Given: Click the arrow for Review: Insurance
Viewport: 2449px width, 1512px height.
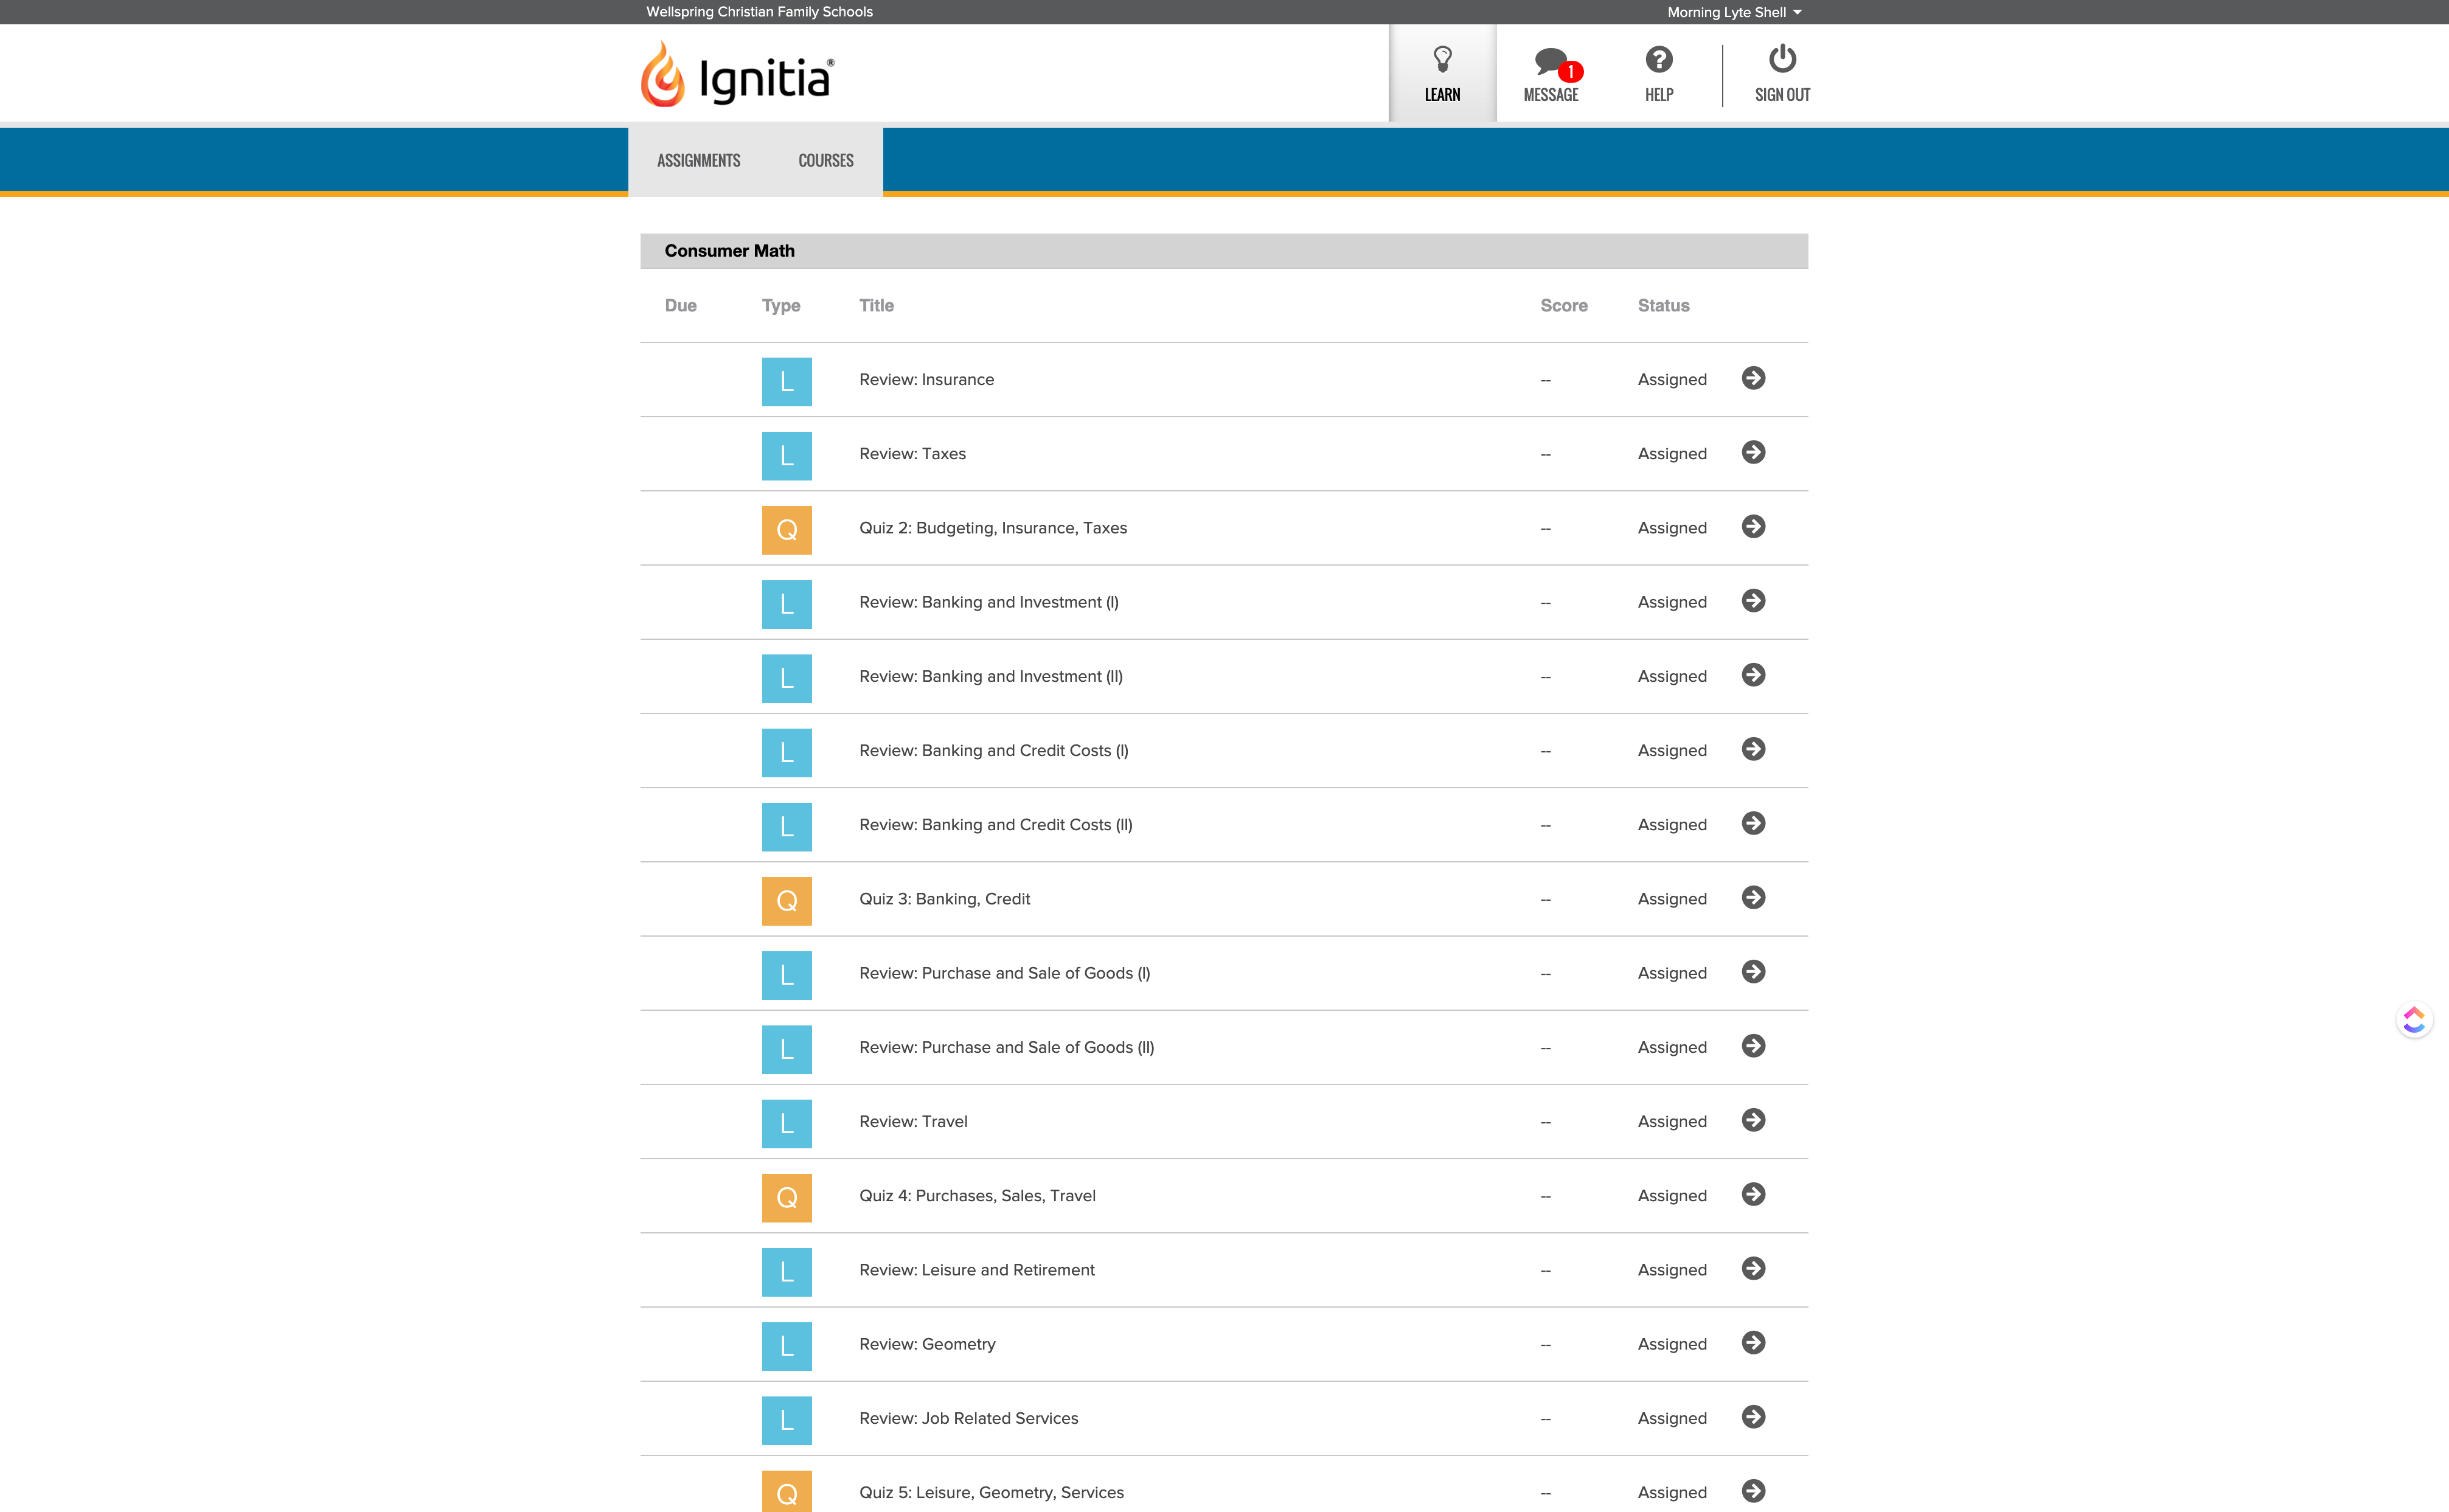Looking at the screenshot, I should (x=1753, y=378).
